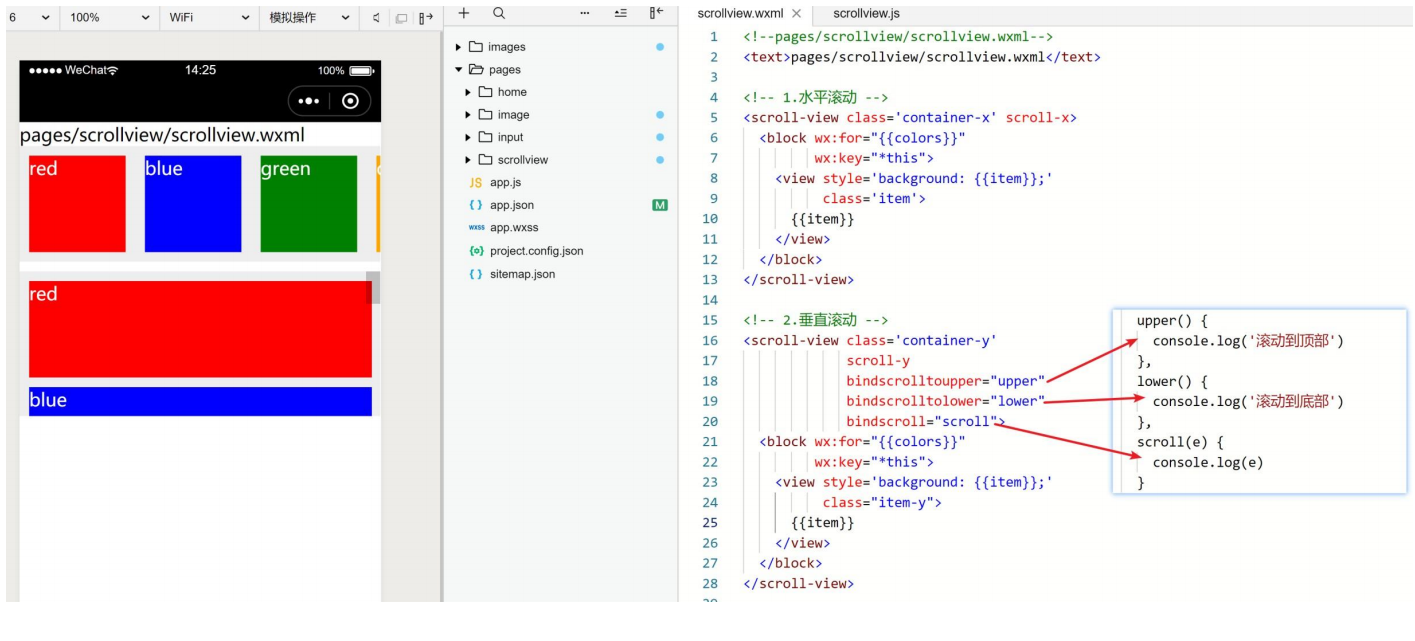Click the images folder icon
Image resolution: width=1415 pixels, height=641 pixels.
tap(476, 47)
